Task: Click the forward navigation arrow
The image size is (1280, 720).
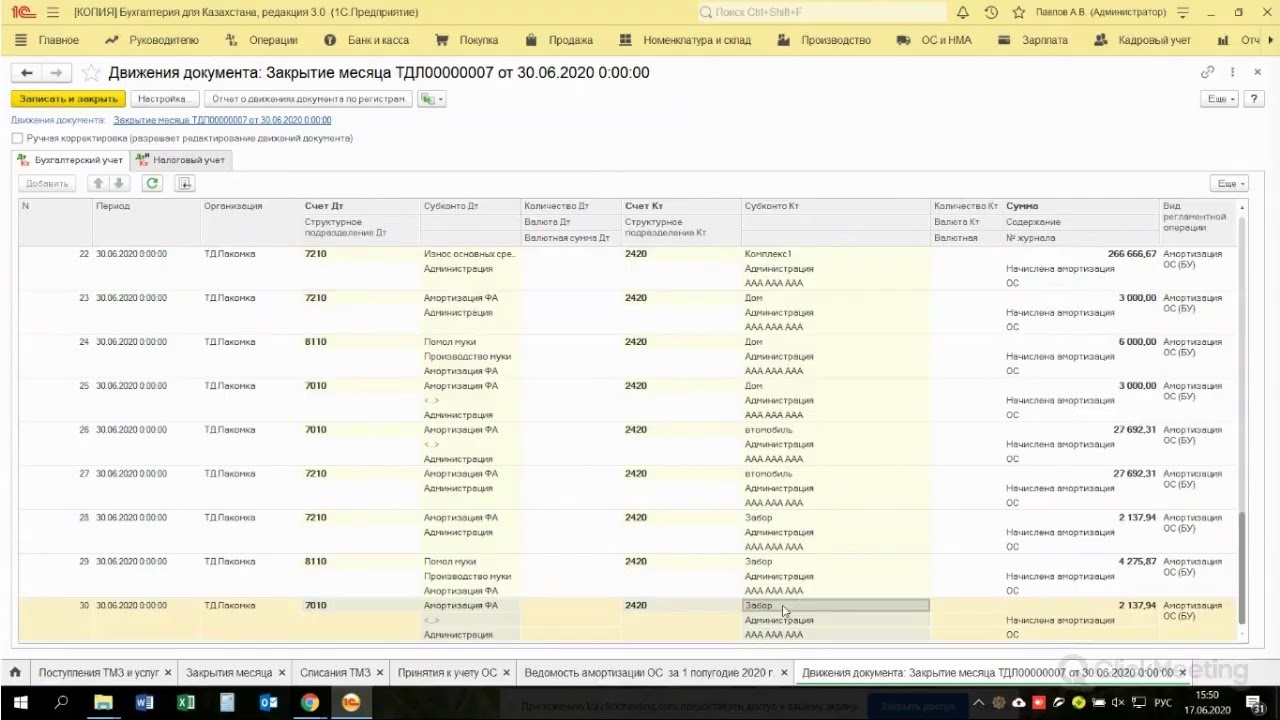Action: 57,73
